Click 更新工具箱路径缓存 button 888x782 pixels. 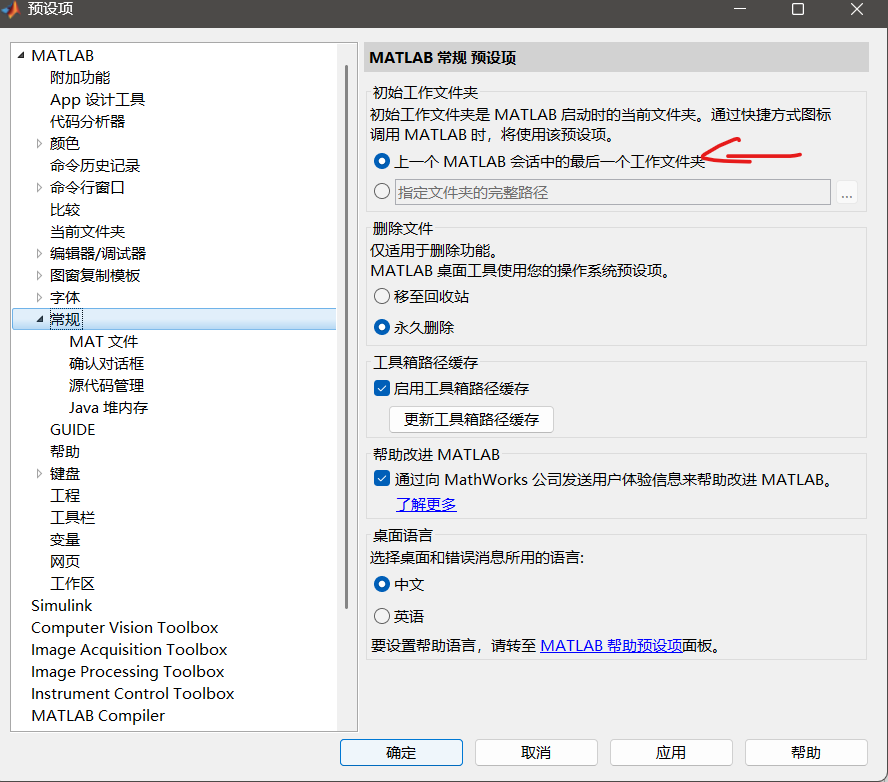[471, 420]
